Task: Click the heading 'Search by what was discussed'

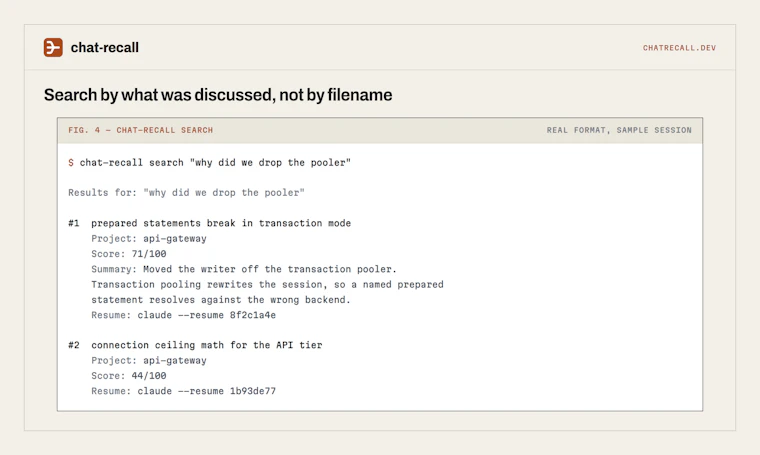Action: [218, 95]
